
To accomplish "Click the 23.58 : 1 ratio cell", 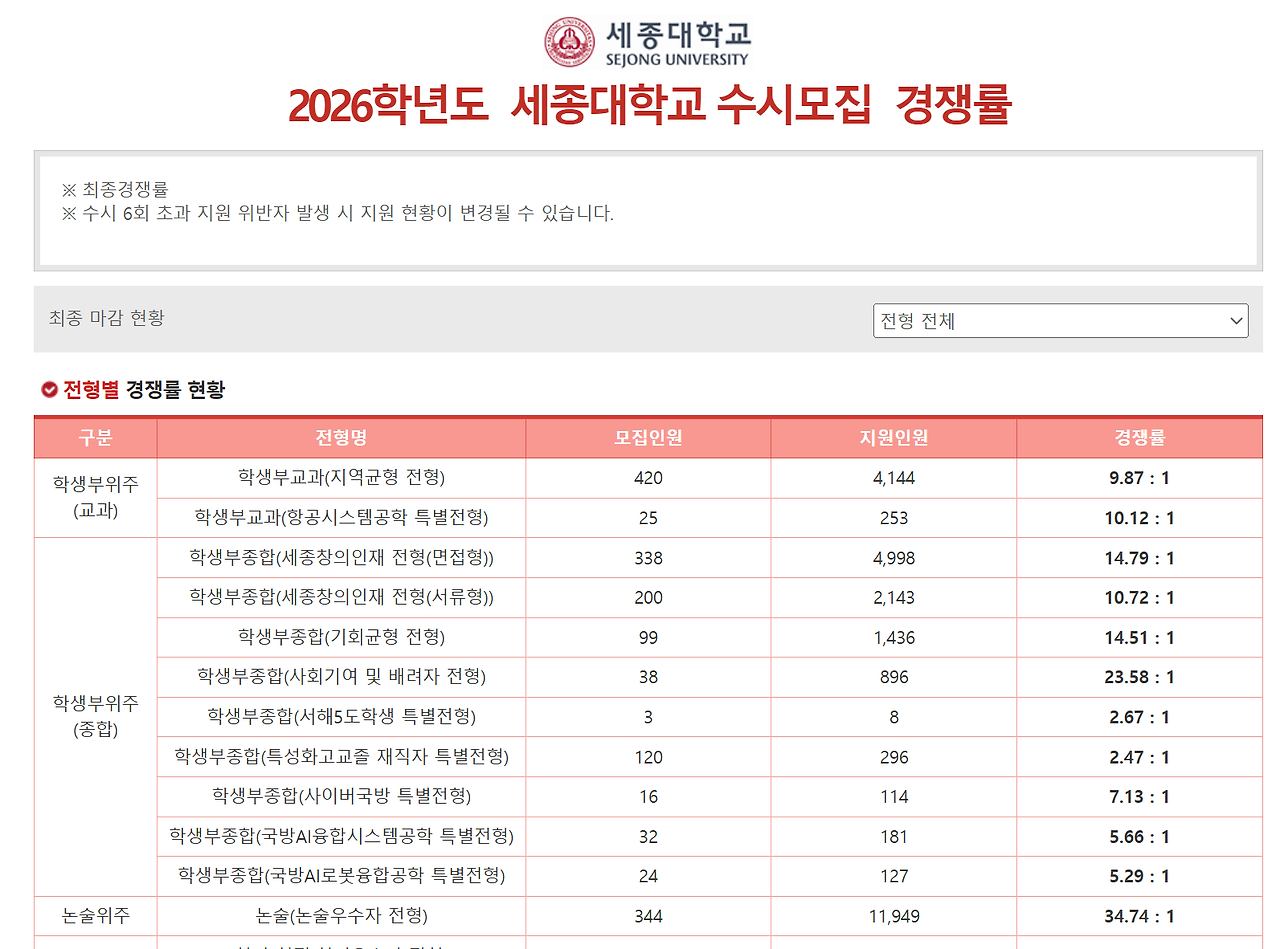I will [x=1140, y=677].
